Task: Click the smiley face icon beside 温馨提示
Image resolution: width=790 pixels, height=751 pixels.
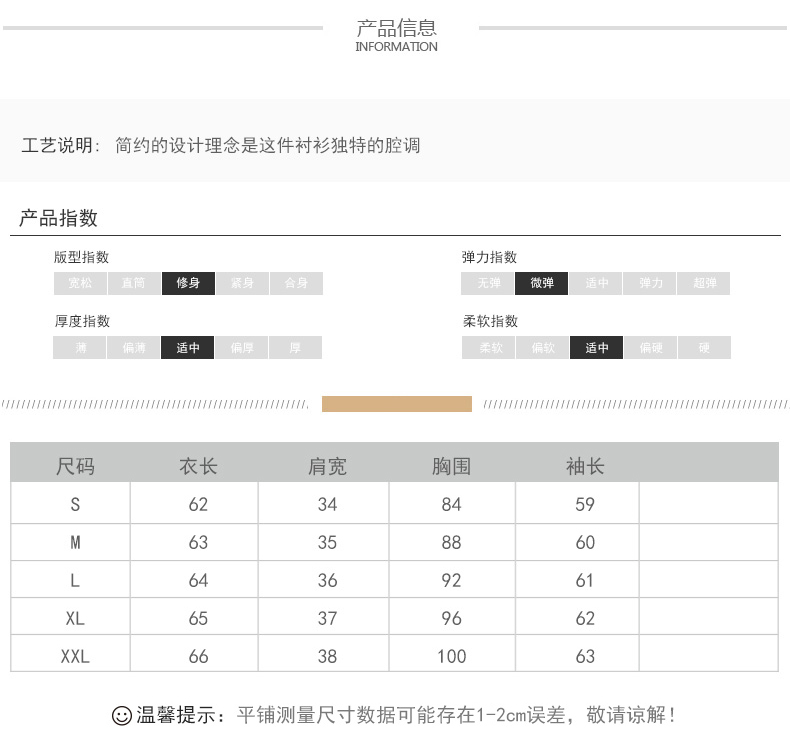Action: click(x=121, y=716)
